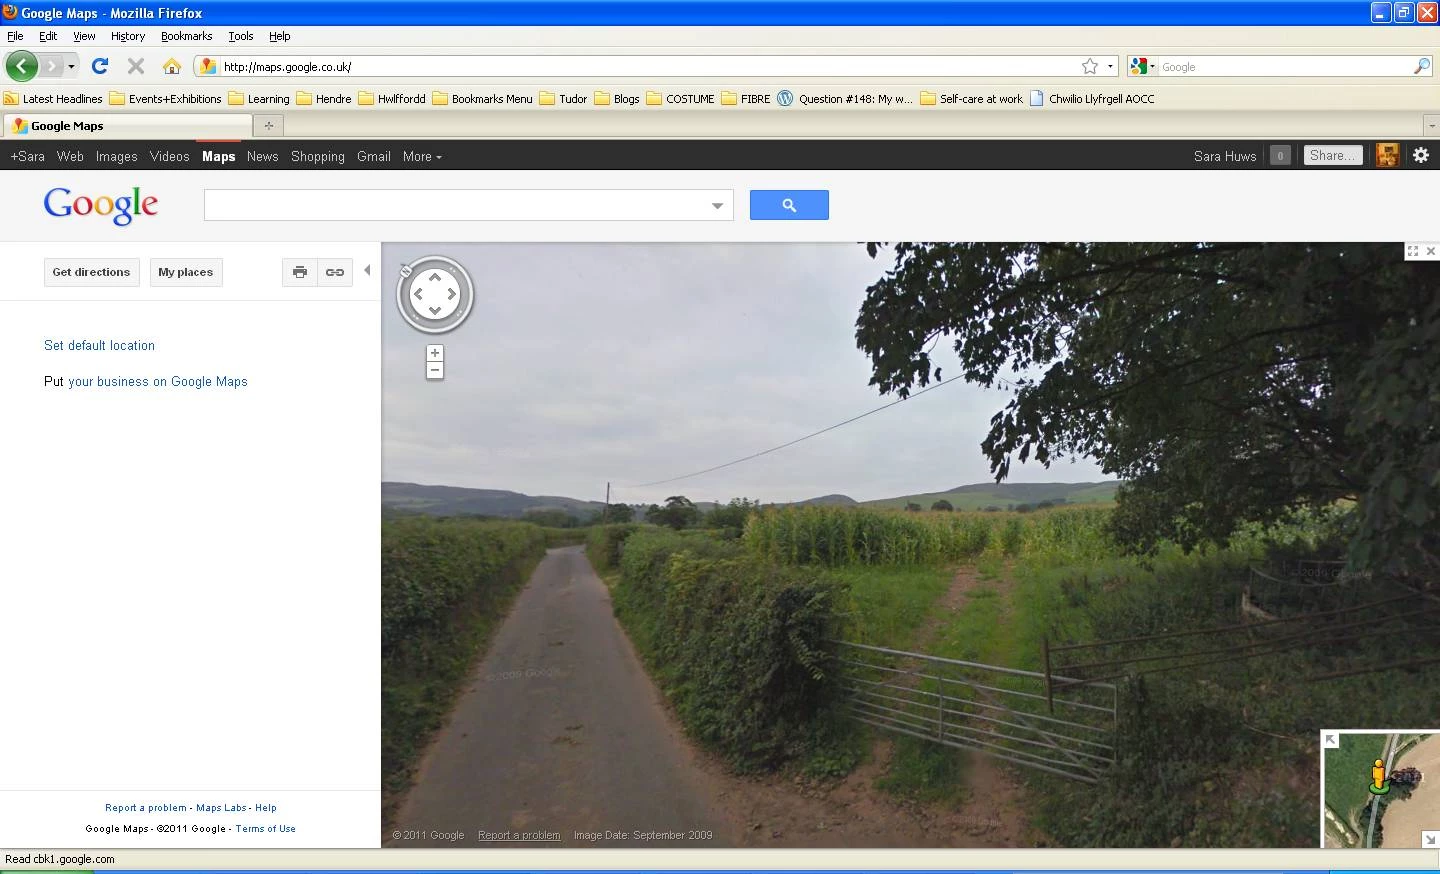This screenshot has height=874, width=1440.
Task: Zoom in with the plus button
Action: click(x=435, y=353)
